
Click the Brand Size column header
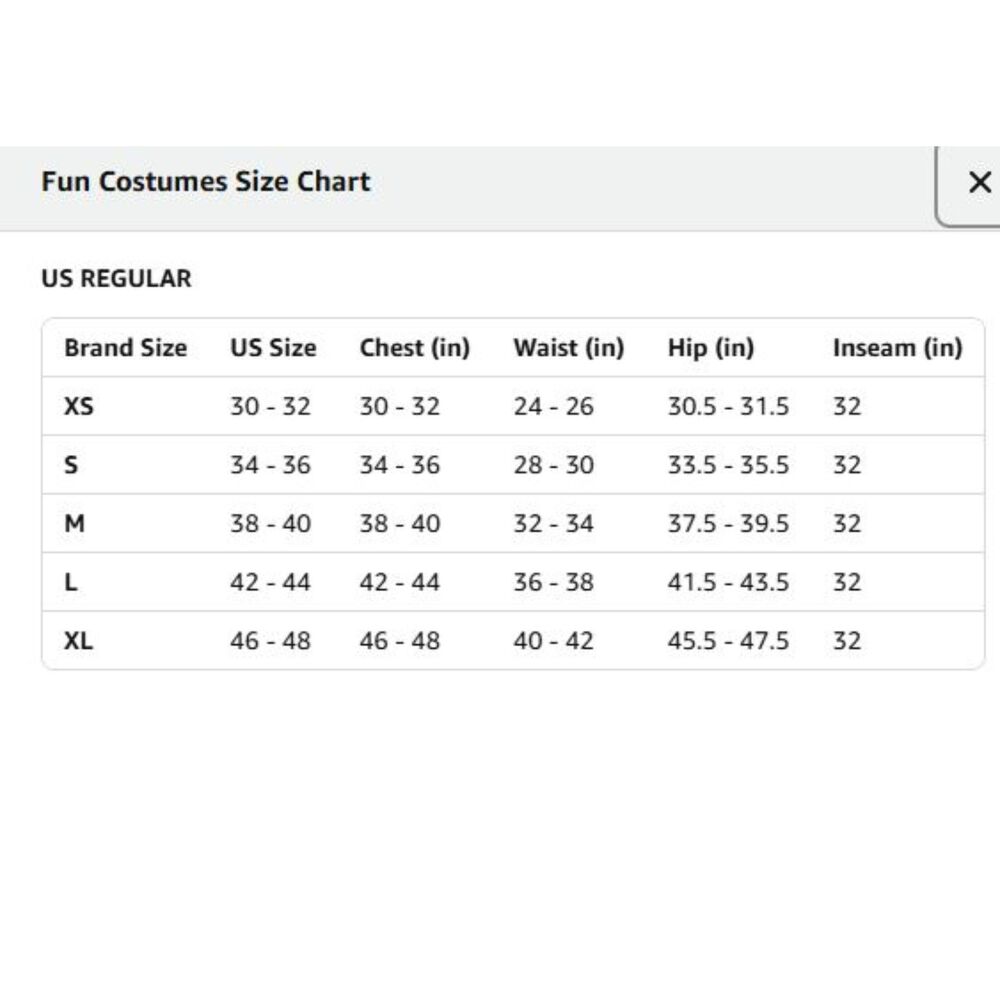pyautogui.click(x=126, y=348)
